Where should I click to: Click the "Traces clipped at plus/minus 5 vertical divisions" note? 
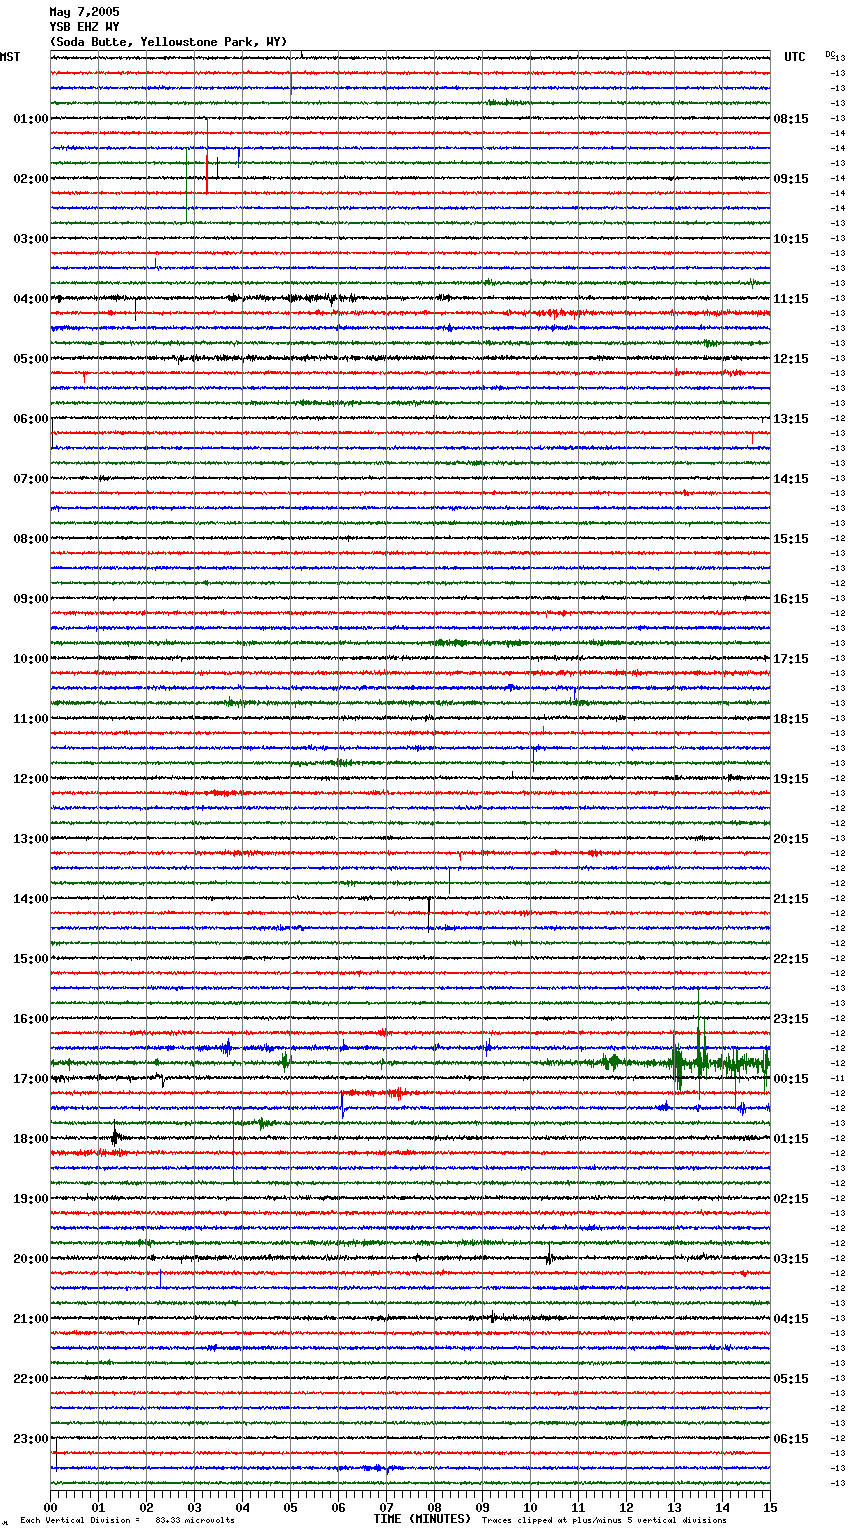click(604, 1520)
